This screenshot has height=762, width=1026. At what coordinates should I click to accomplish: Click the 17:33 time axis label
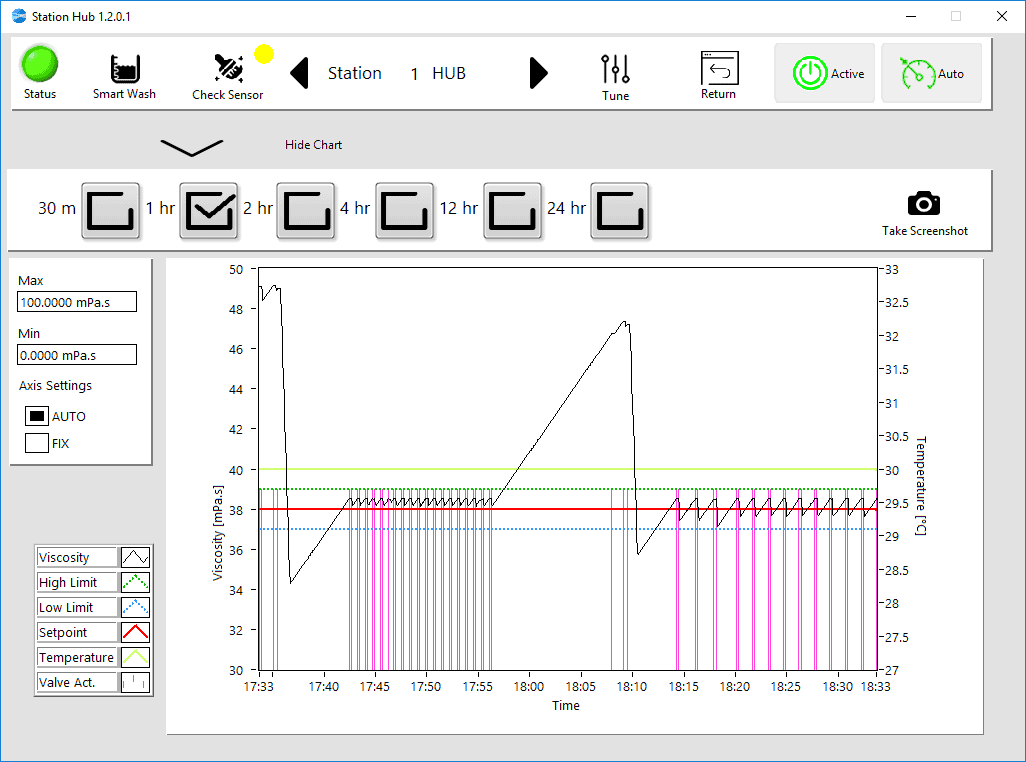click(258, 687)
